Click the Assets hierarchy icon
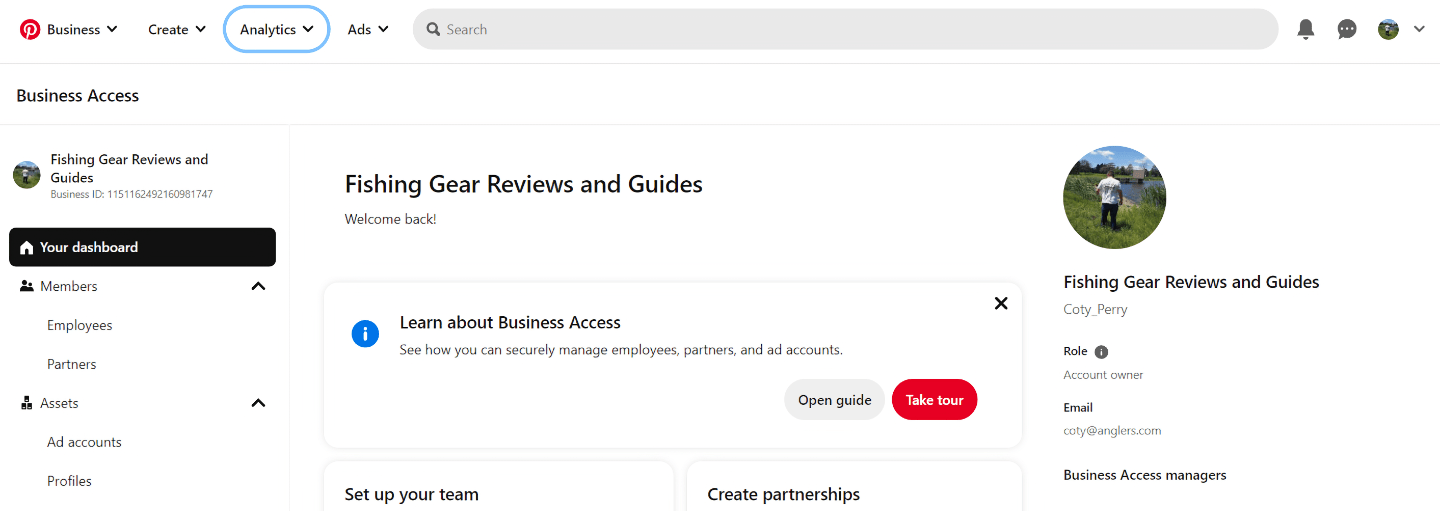The width and height of the screenshot is (1440, 511). coord(27,403)
